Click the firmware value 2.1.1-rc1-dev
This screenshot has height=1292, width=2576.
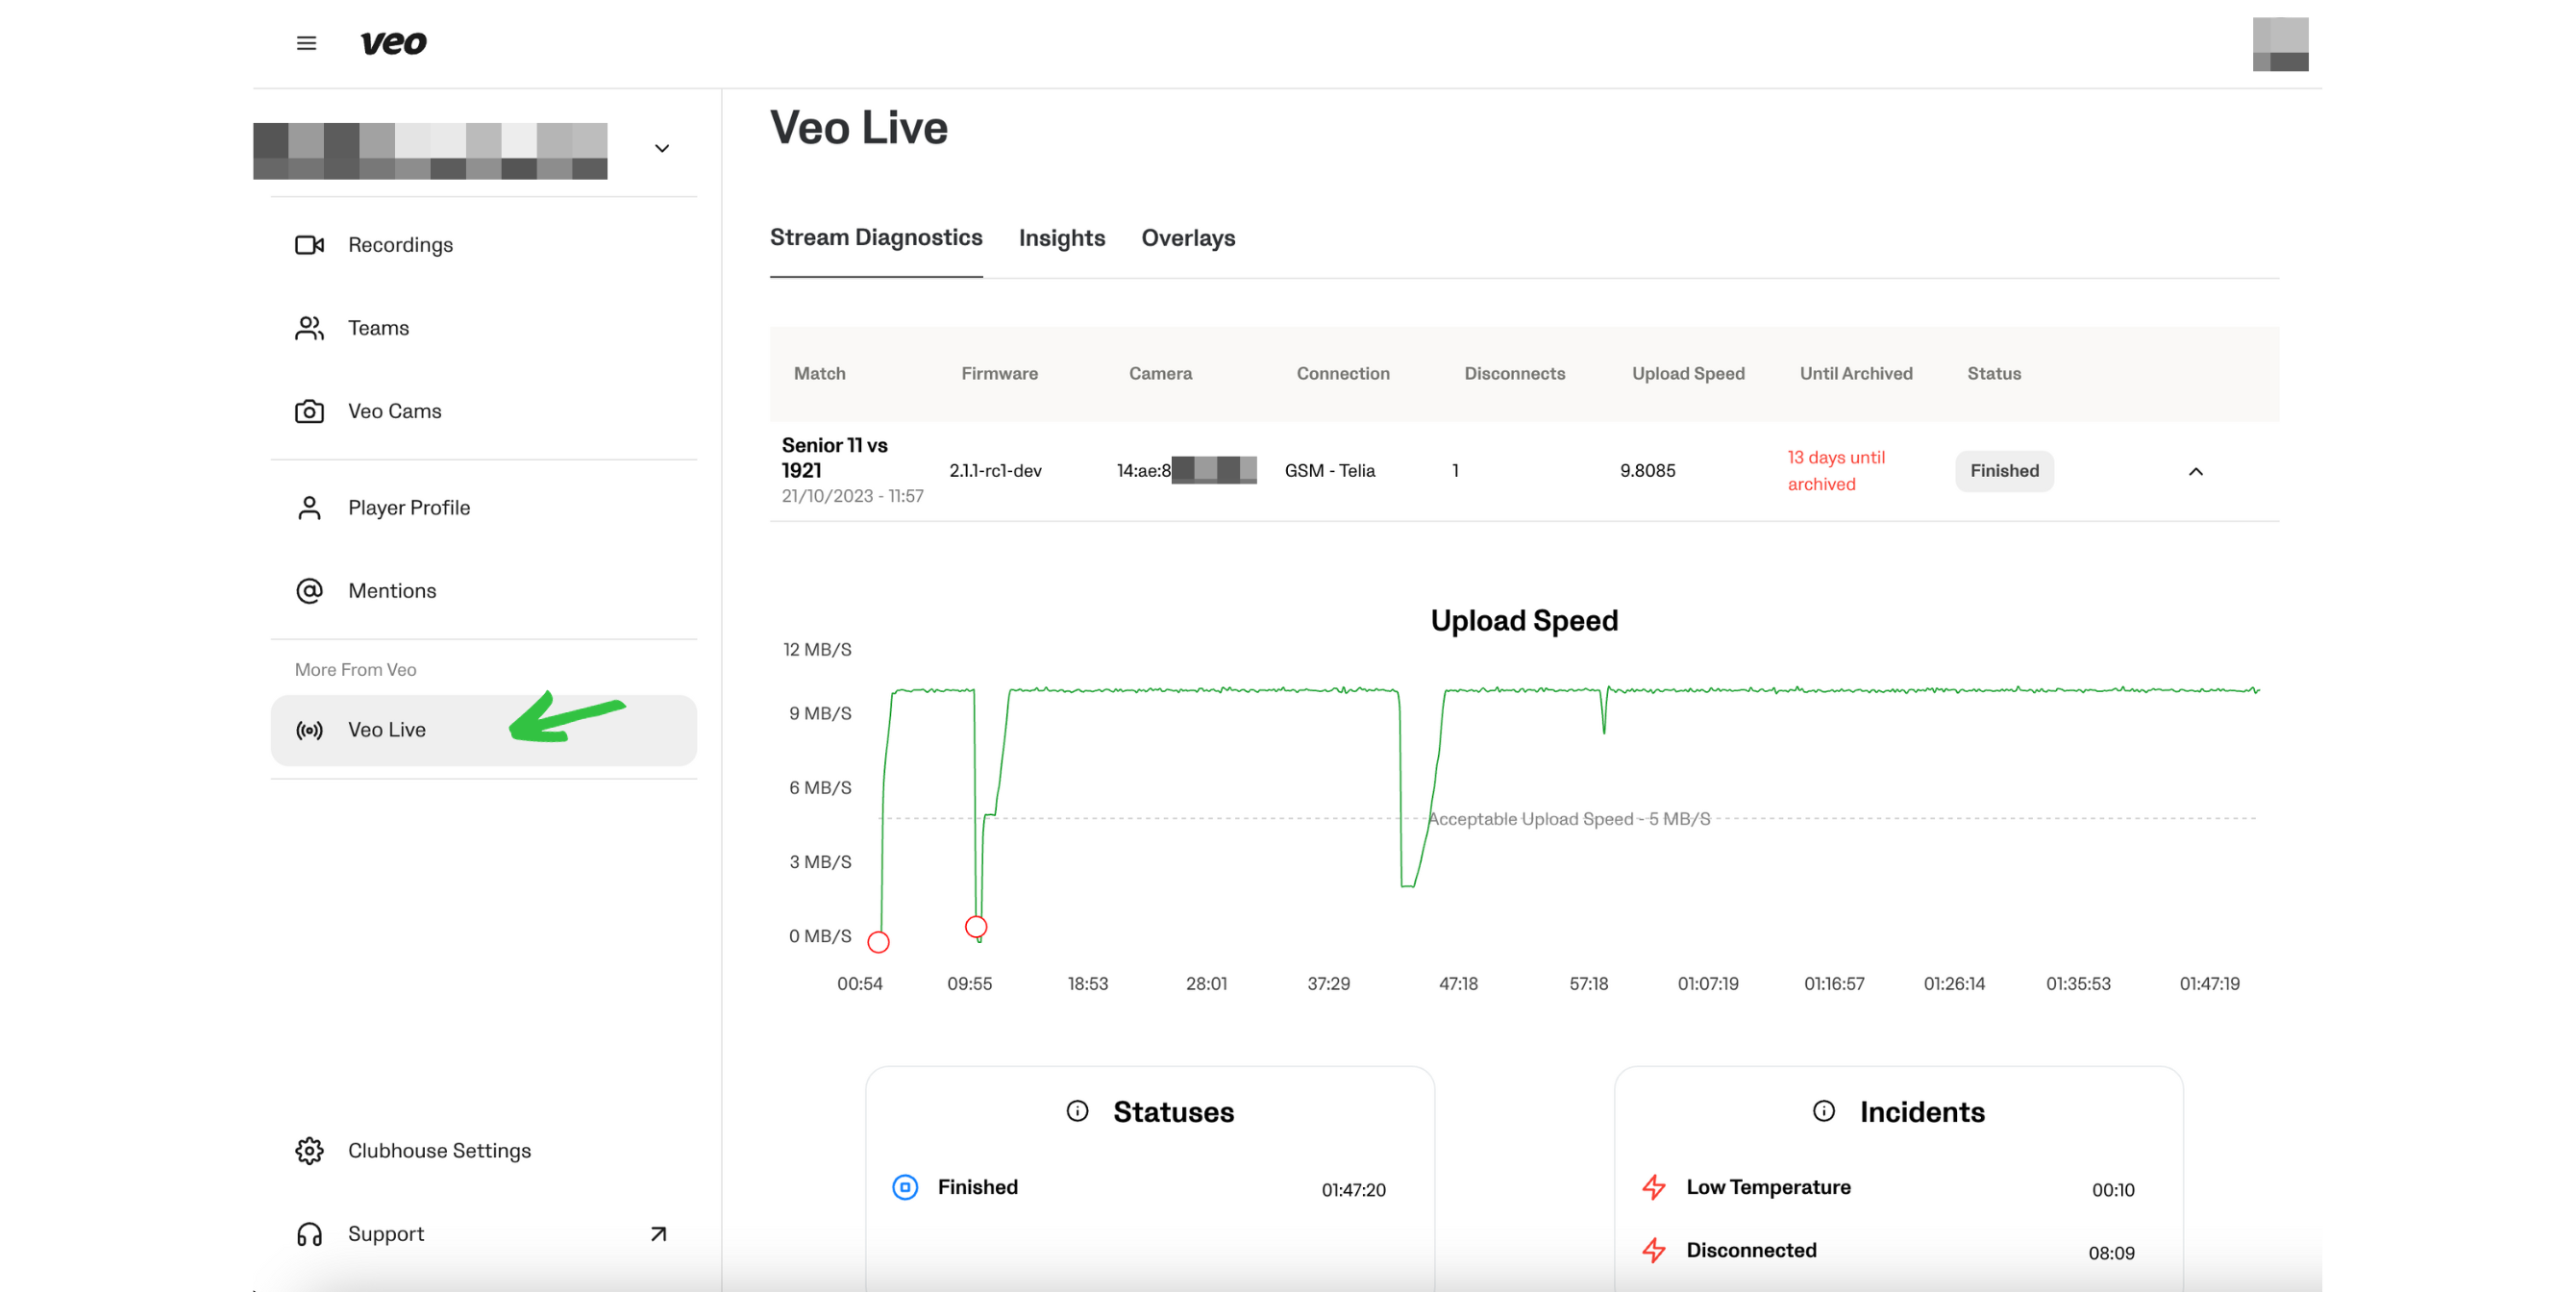coord(995,471)
